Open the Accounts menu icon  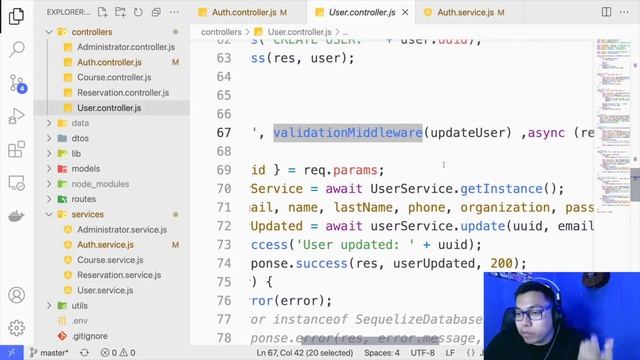click(16, 295)
